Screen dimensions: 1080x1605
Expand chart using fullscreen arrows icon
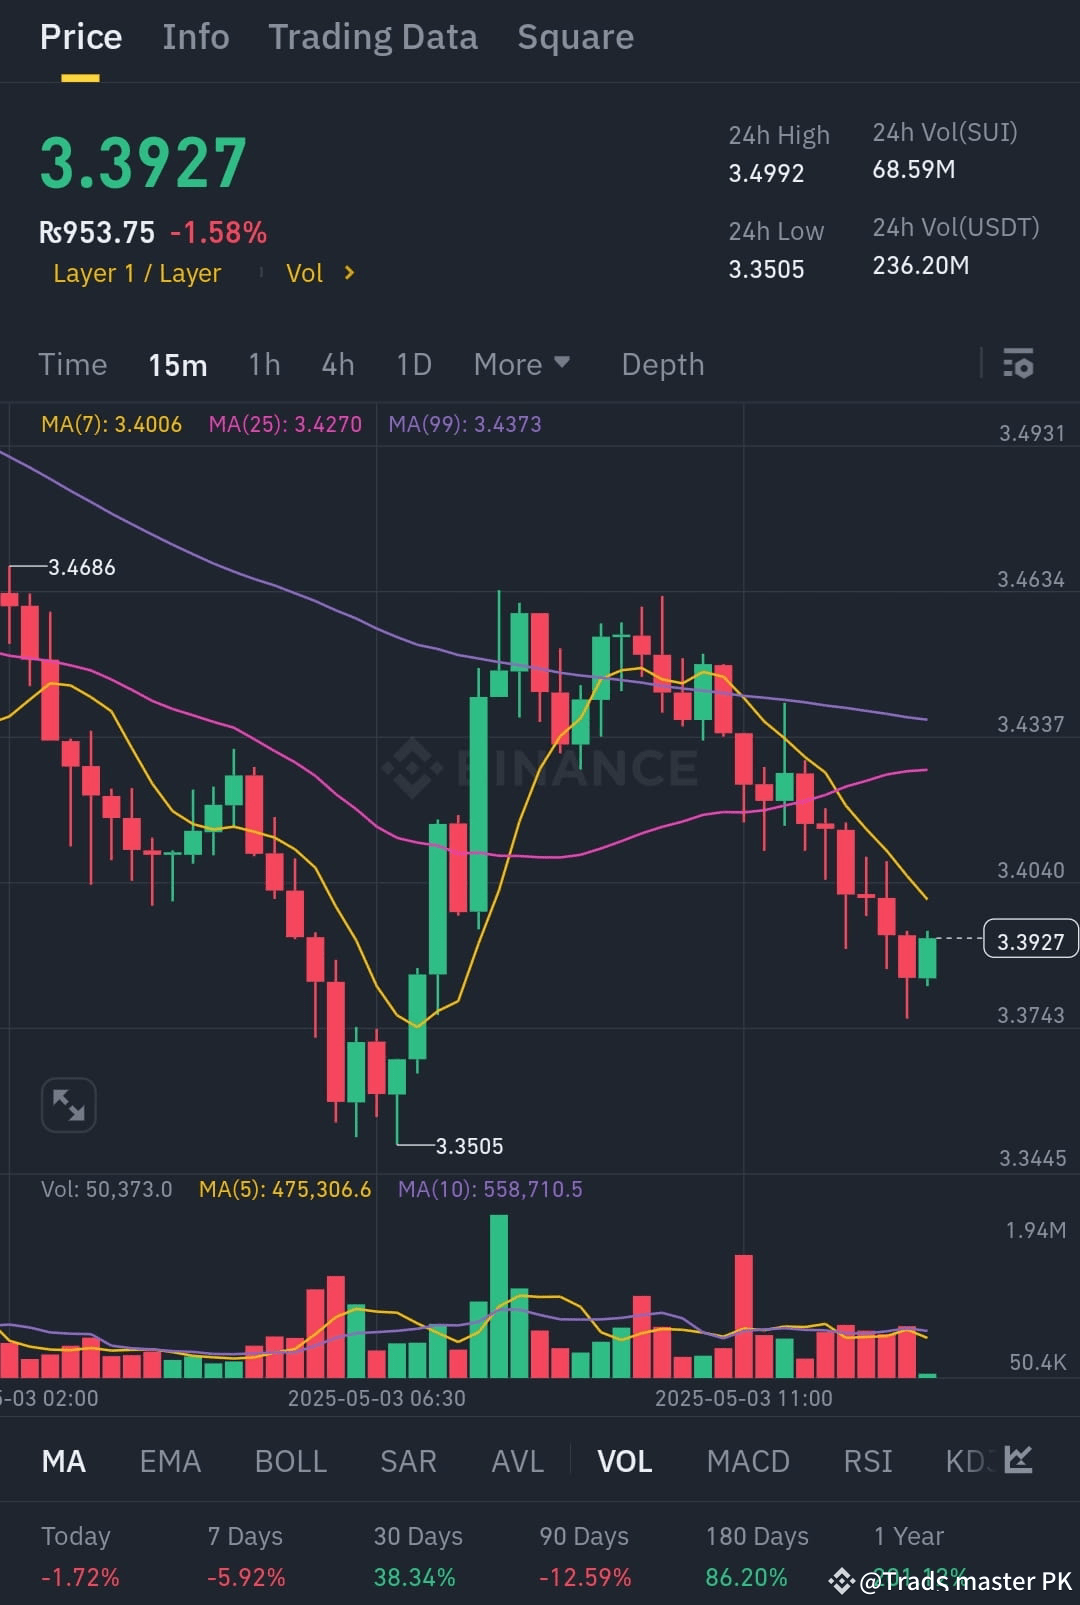click(x=67, y=1103)
